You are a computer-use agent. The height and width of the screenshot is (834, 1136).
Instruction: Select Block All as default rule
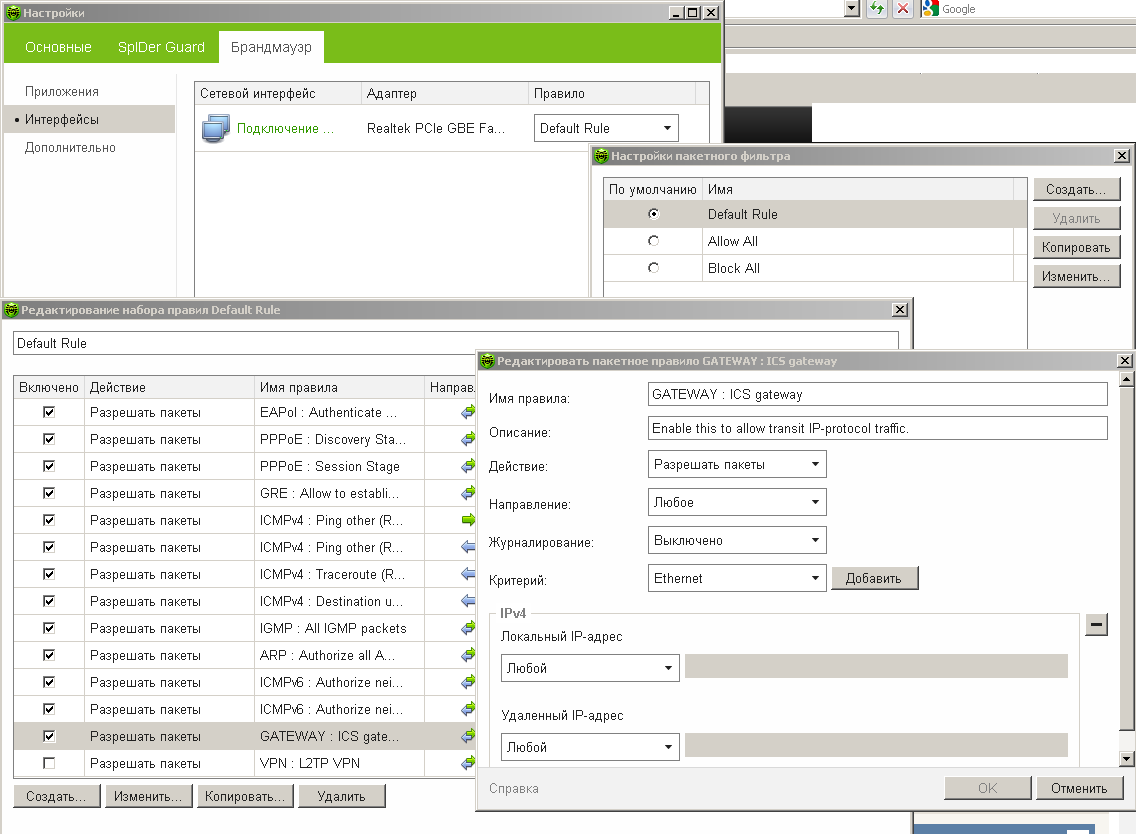click(653, 268)
